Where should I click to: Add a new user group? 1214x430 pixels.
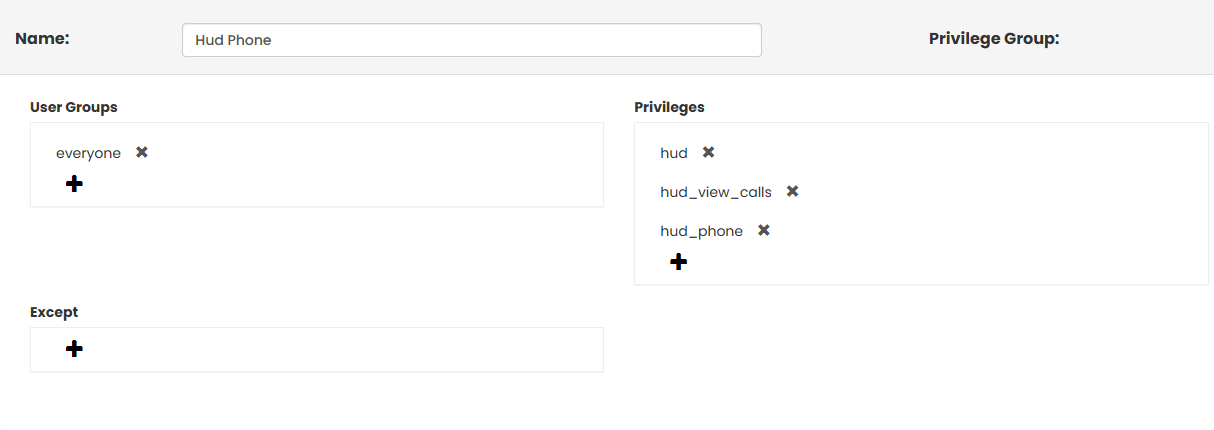point(74,184)
